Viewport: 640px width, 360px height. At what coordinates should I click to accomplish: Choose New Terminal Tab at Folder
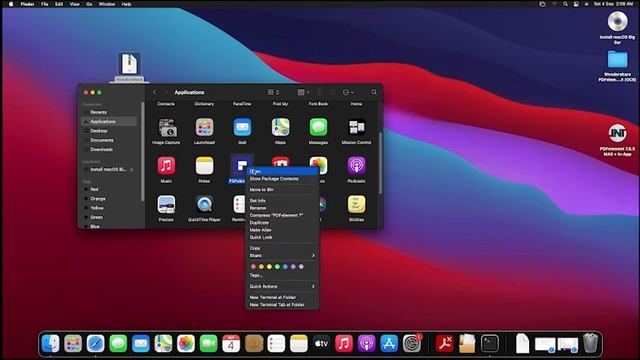point(282,305)
